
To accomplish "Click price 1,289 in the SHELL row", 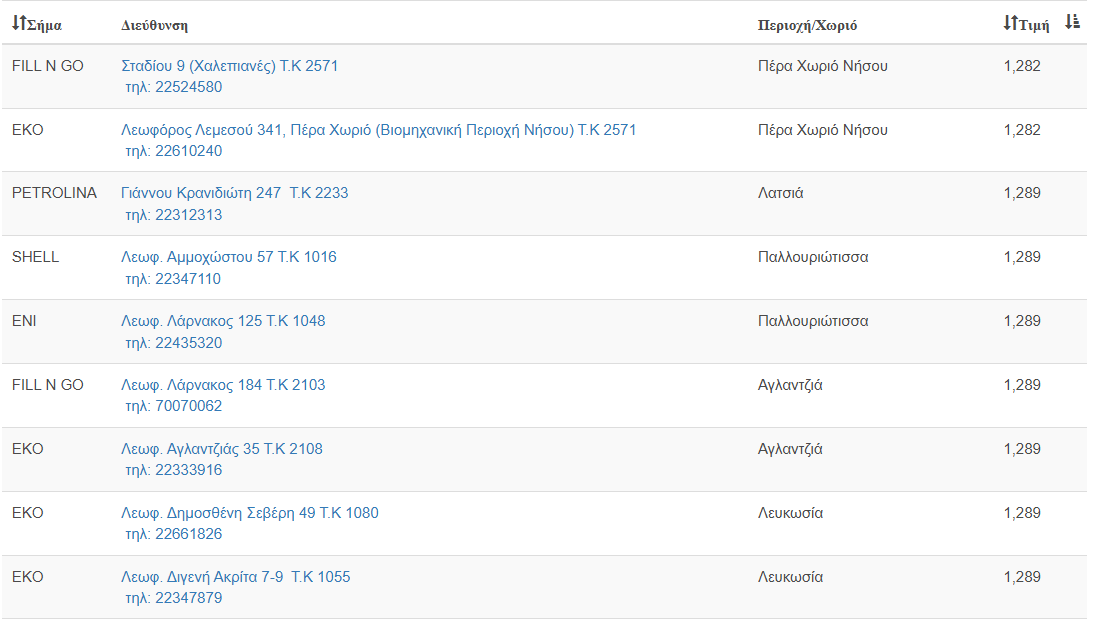I will pos(1022,257).
